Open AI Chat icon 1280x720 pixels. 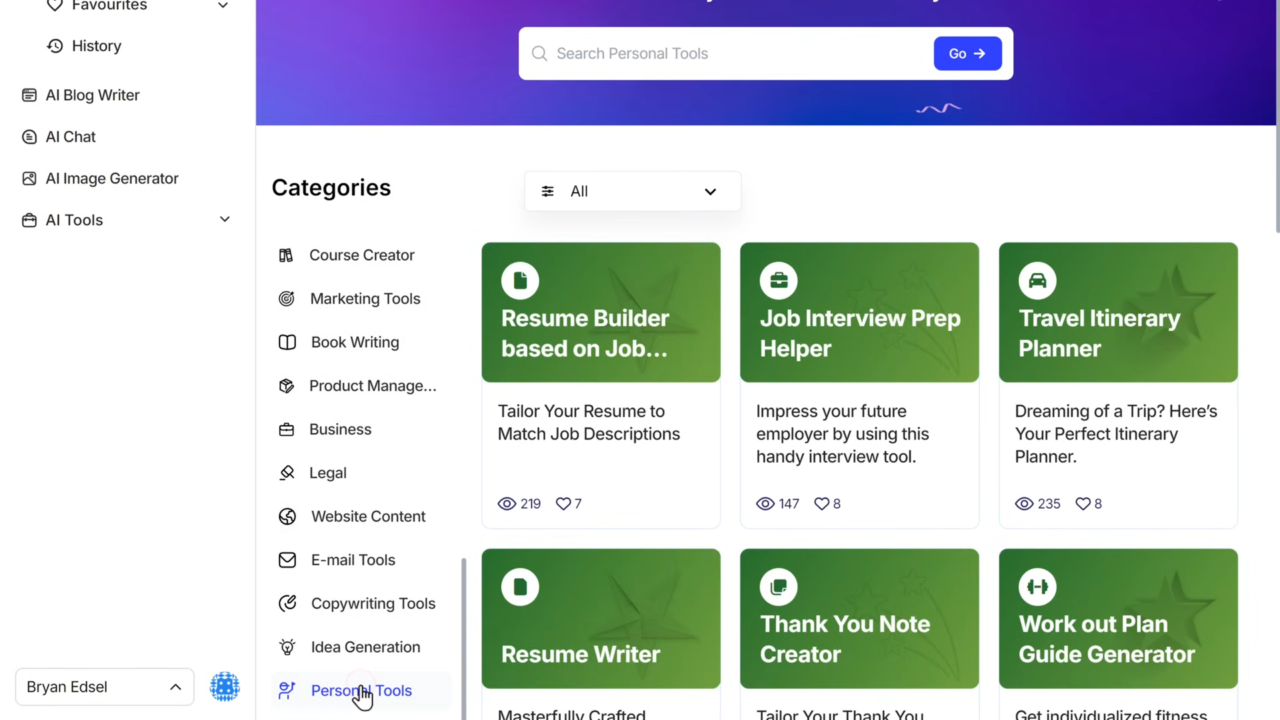tap(29, 137)
